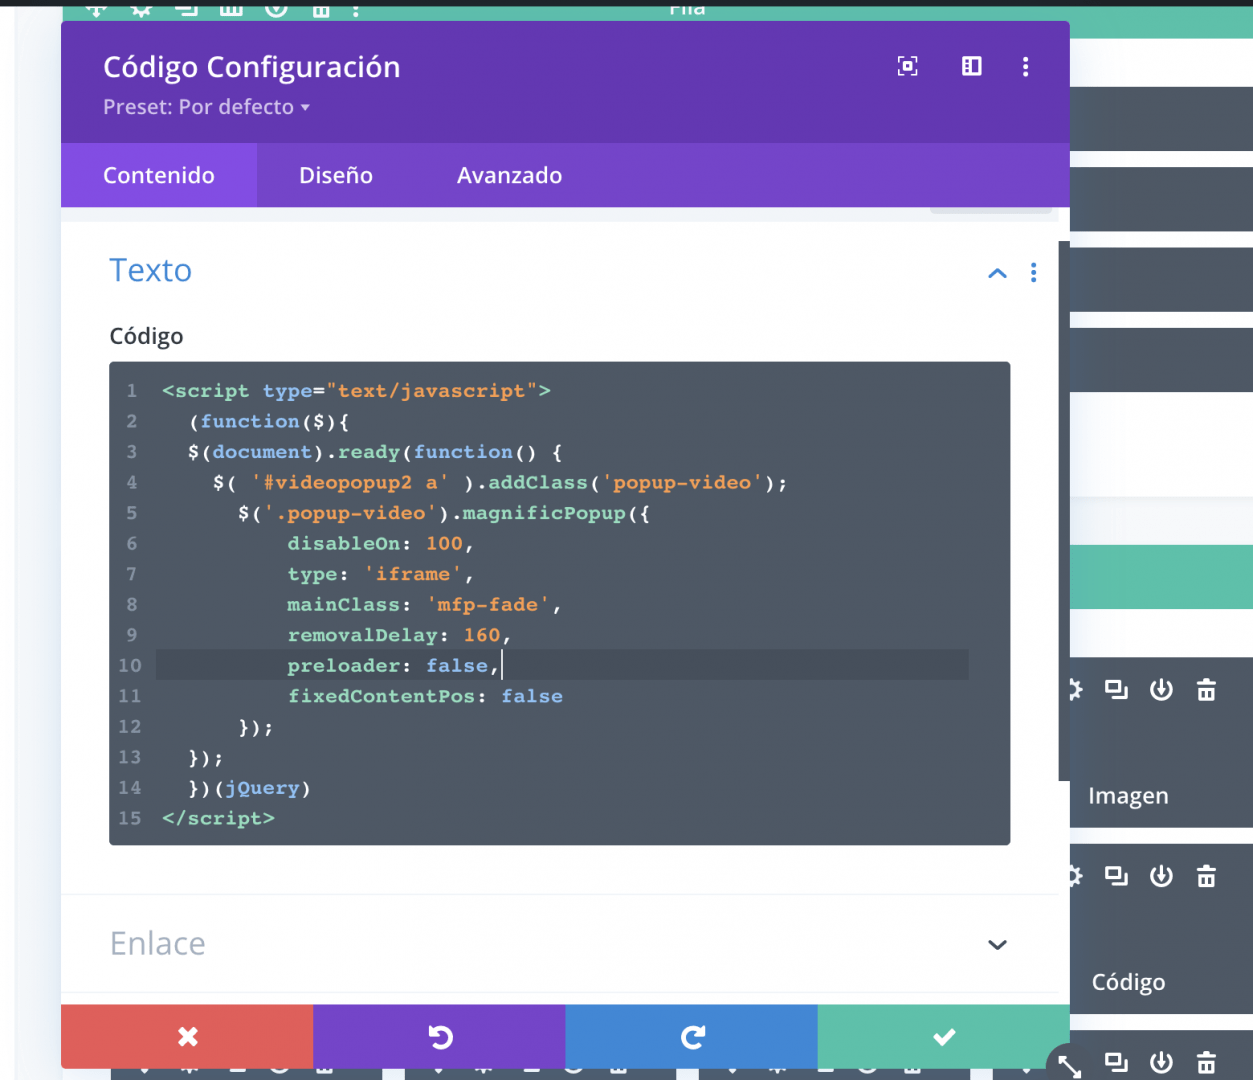Click line number 12 in the gutter
The height and width of the screenshot is (1080, 1253).
(130, 727)
